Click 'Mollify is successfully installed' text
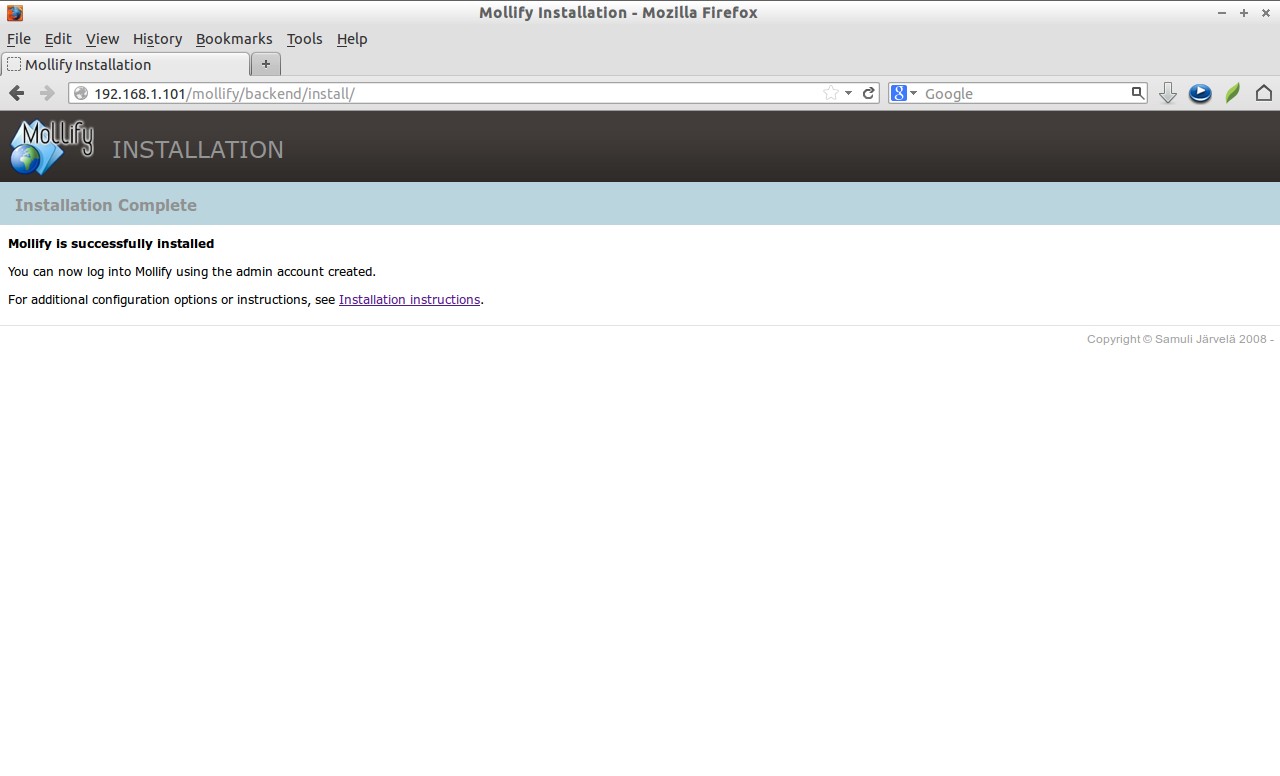Screen dimensions: 1280x776 click(x=111, y=243)
